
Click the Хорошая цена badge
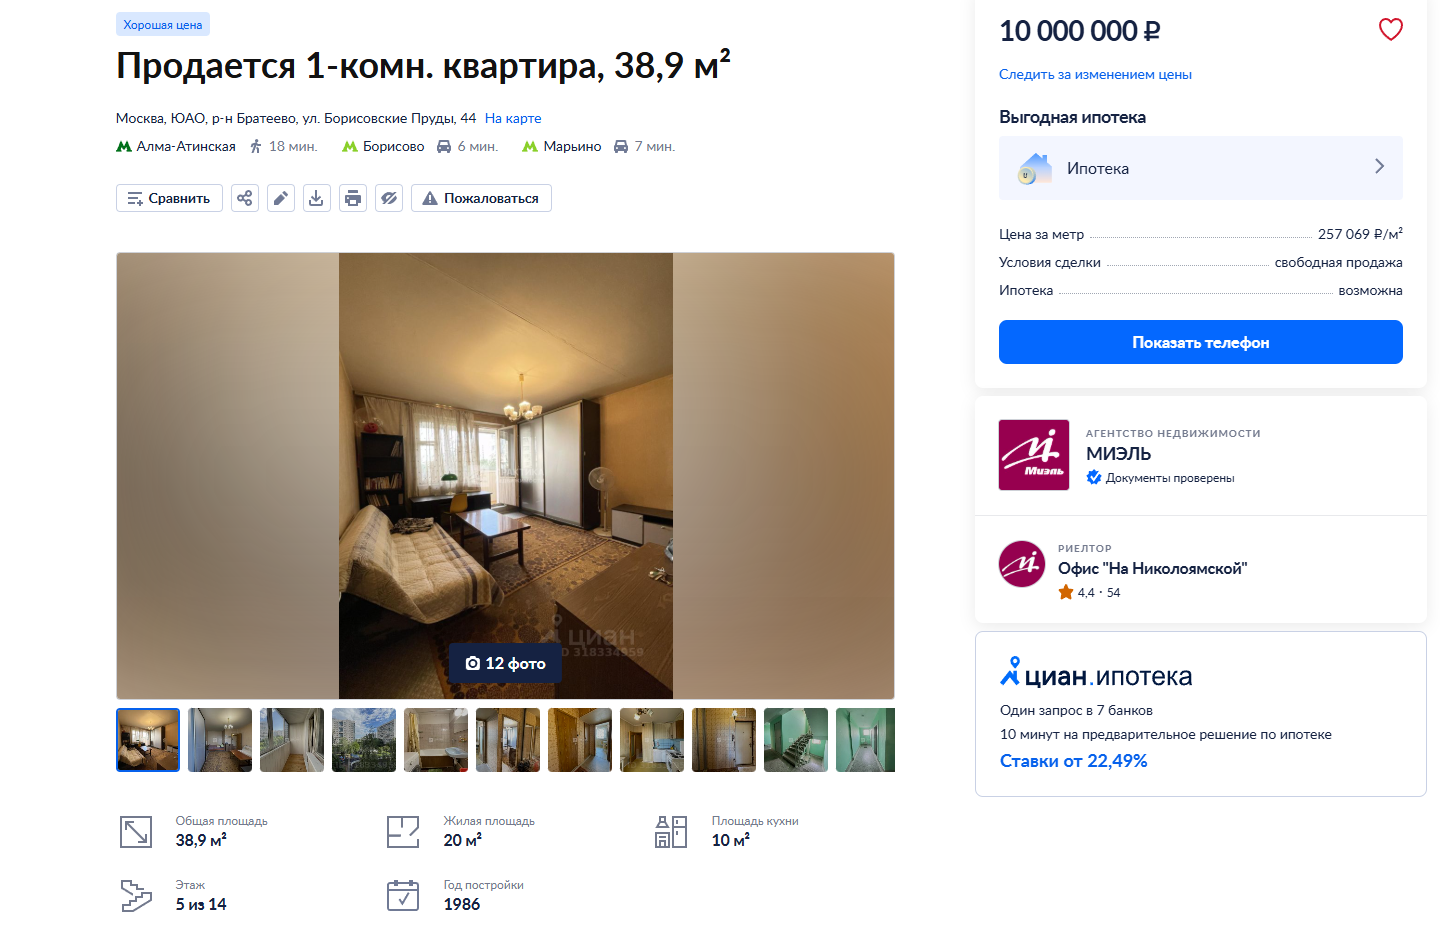click(x=163, y=25)
